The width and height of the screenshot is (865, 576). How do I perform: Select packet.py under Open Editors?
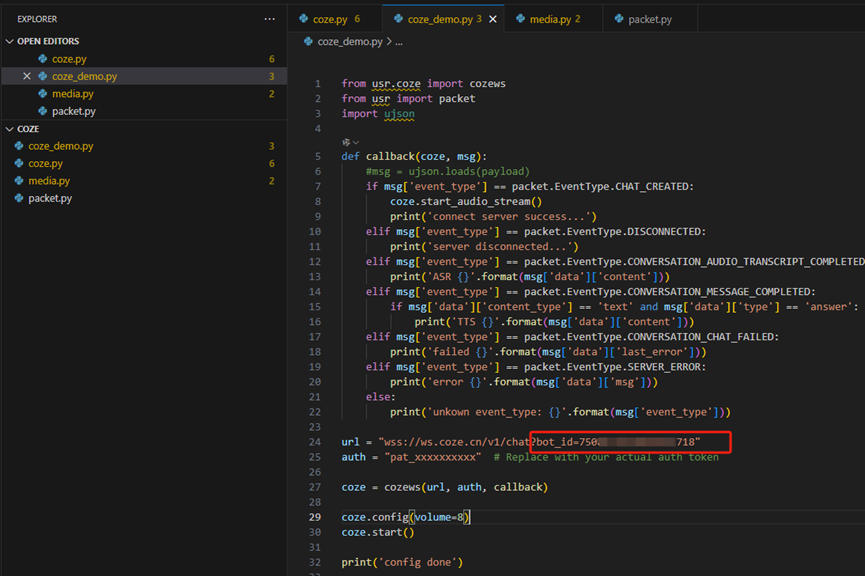(73, 111)
